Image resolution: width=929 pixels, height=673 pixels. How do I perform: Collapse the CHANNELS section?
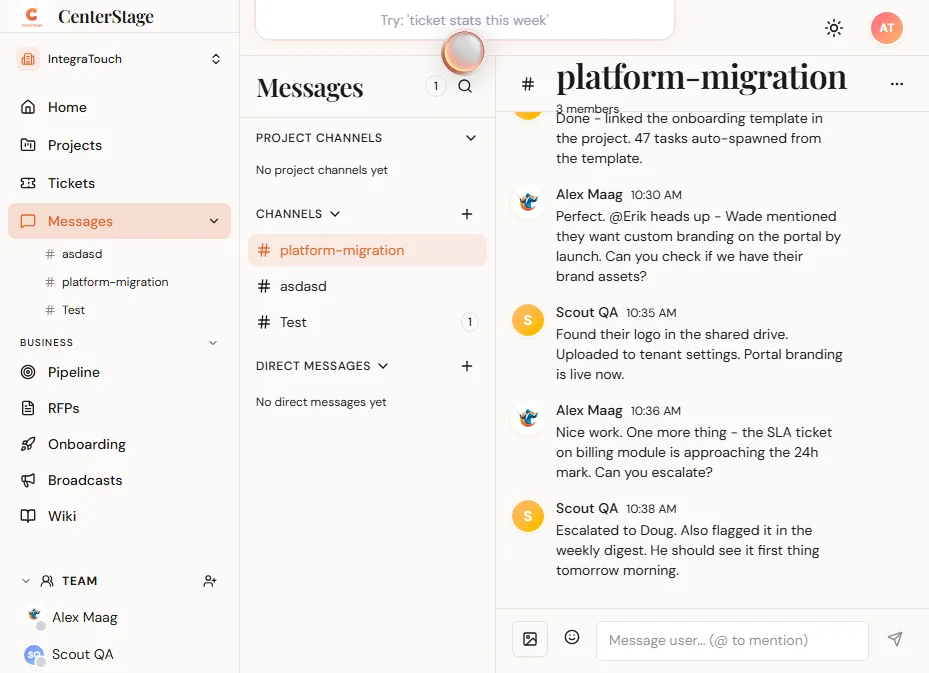(x=334, y=213)
